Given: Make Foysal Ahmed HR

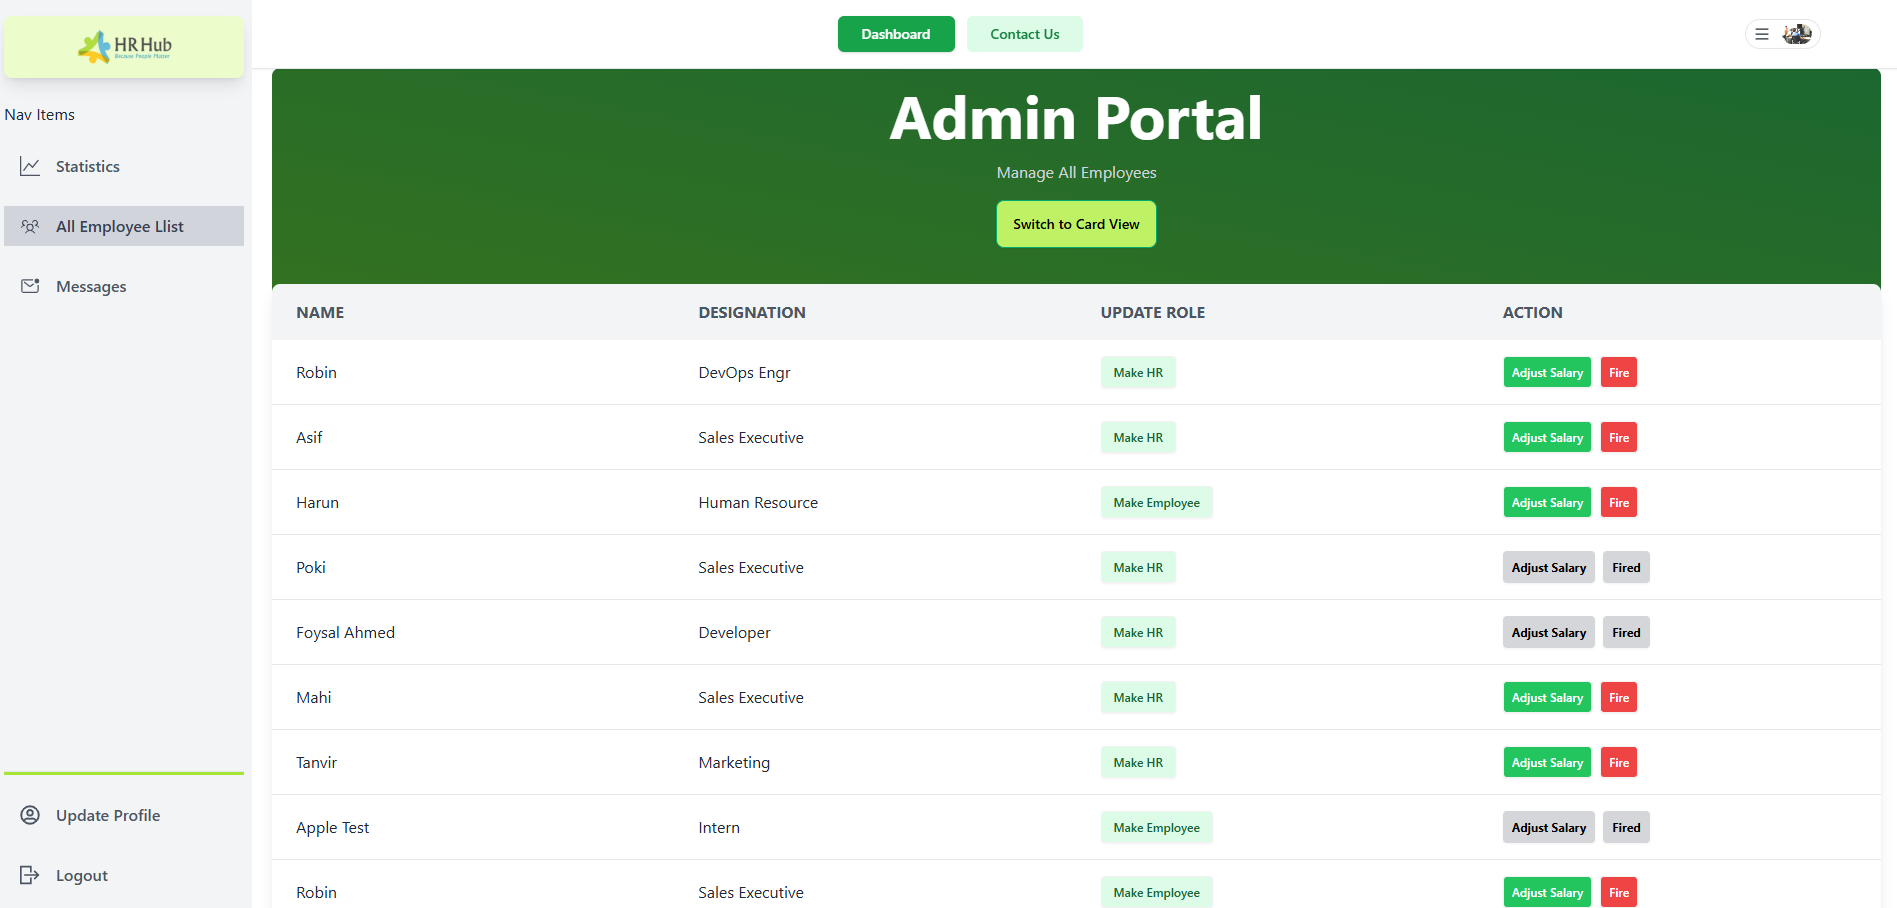Looking at the screenshot, I should click(x=1138, y=632).
